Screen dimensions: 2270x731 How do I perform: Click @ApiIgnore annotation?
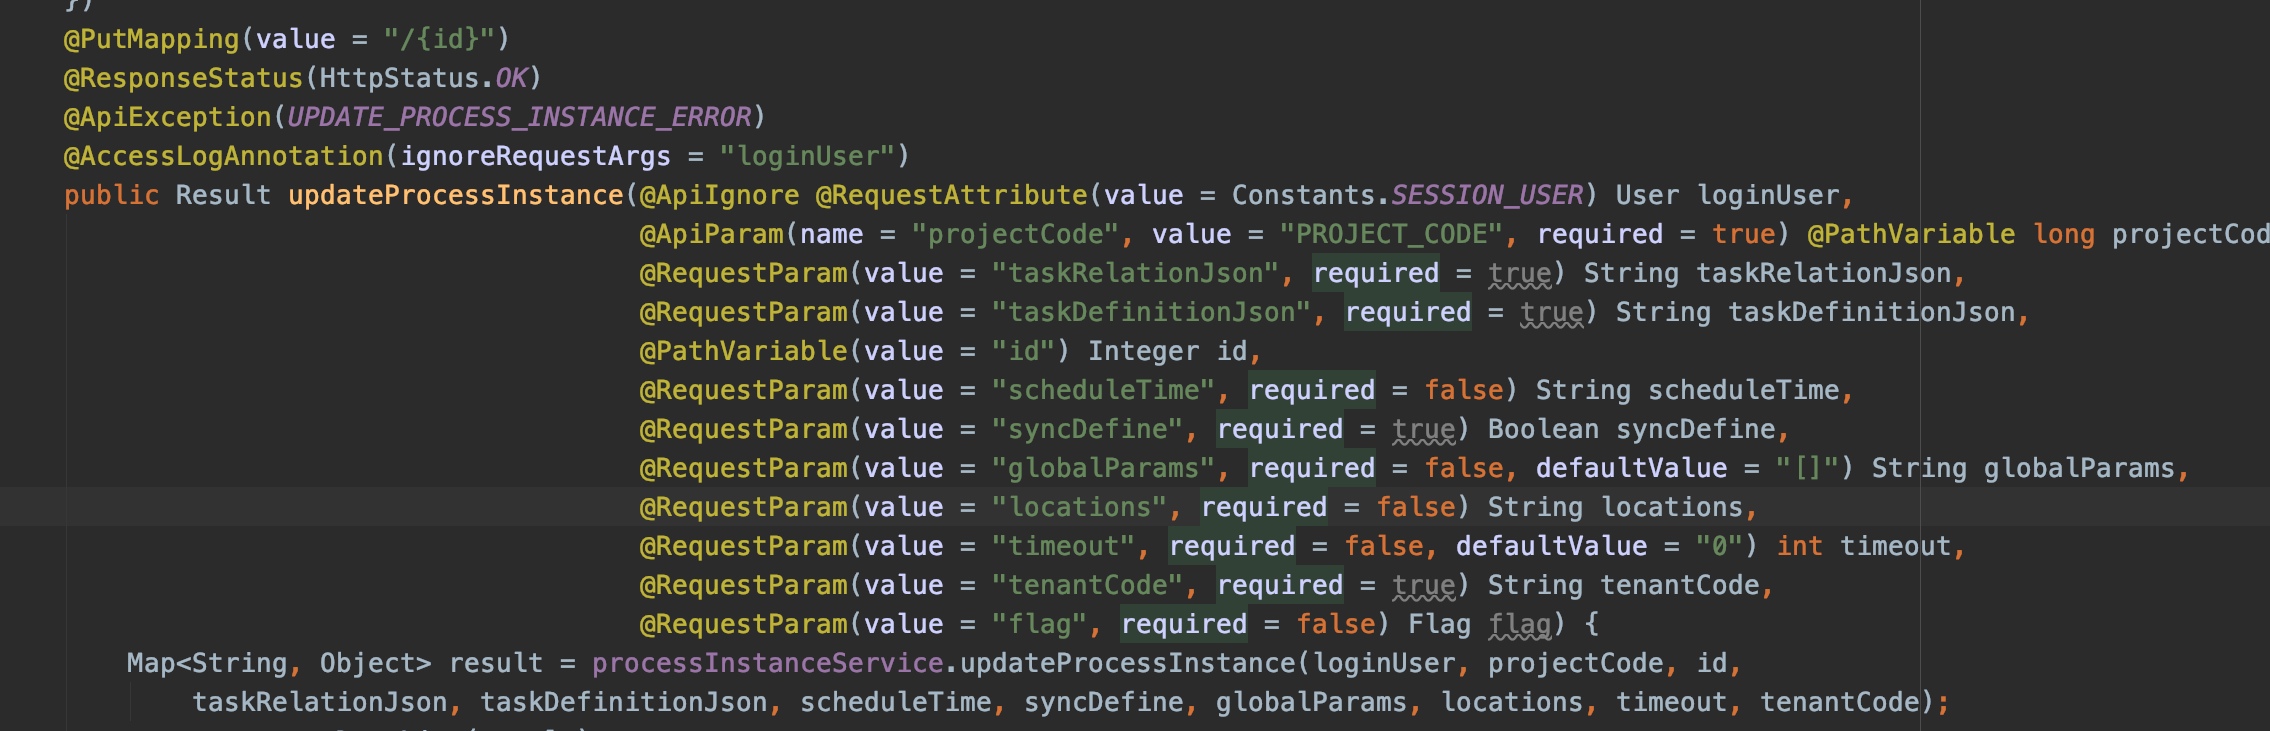tap(720, 195)
